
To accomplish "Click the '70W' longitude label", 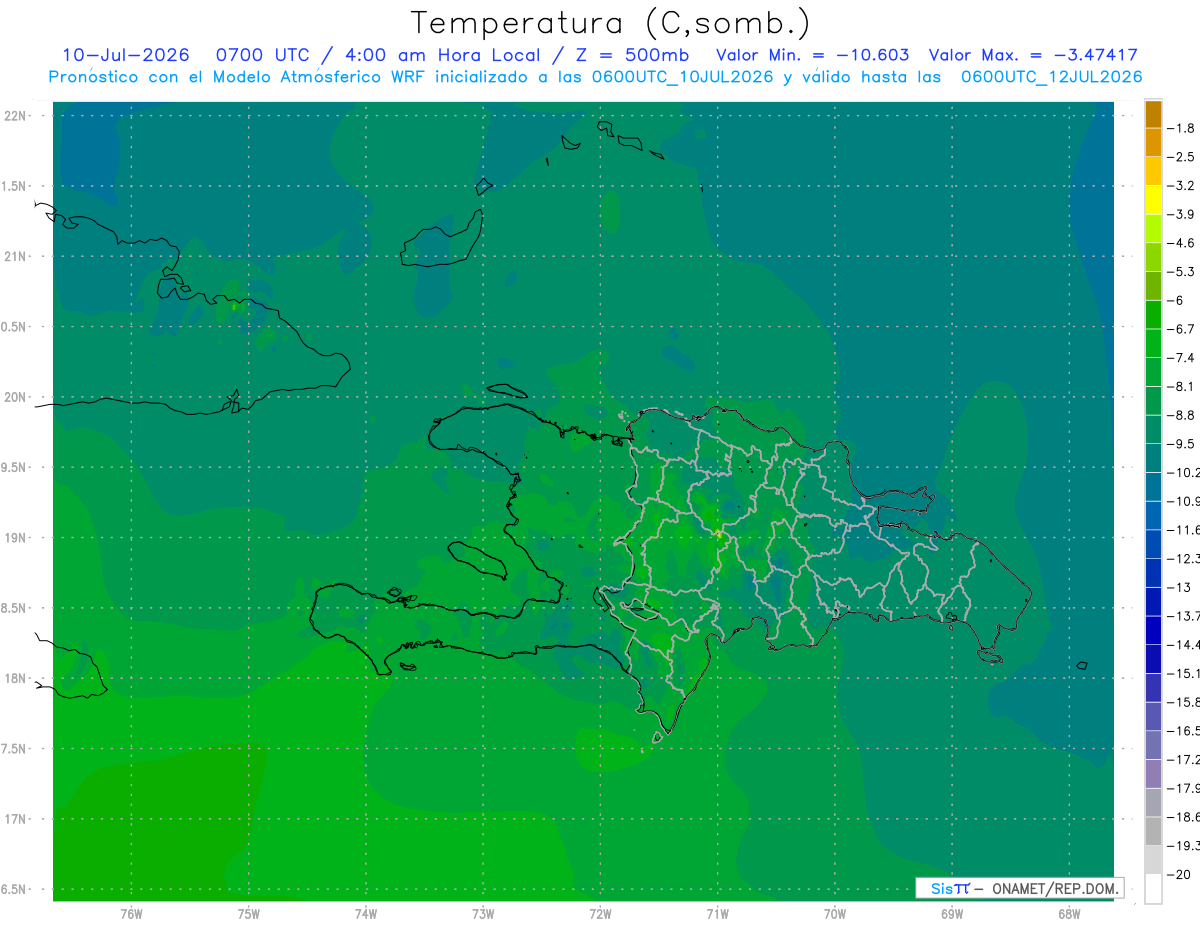I will point(835,914).
